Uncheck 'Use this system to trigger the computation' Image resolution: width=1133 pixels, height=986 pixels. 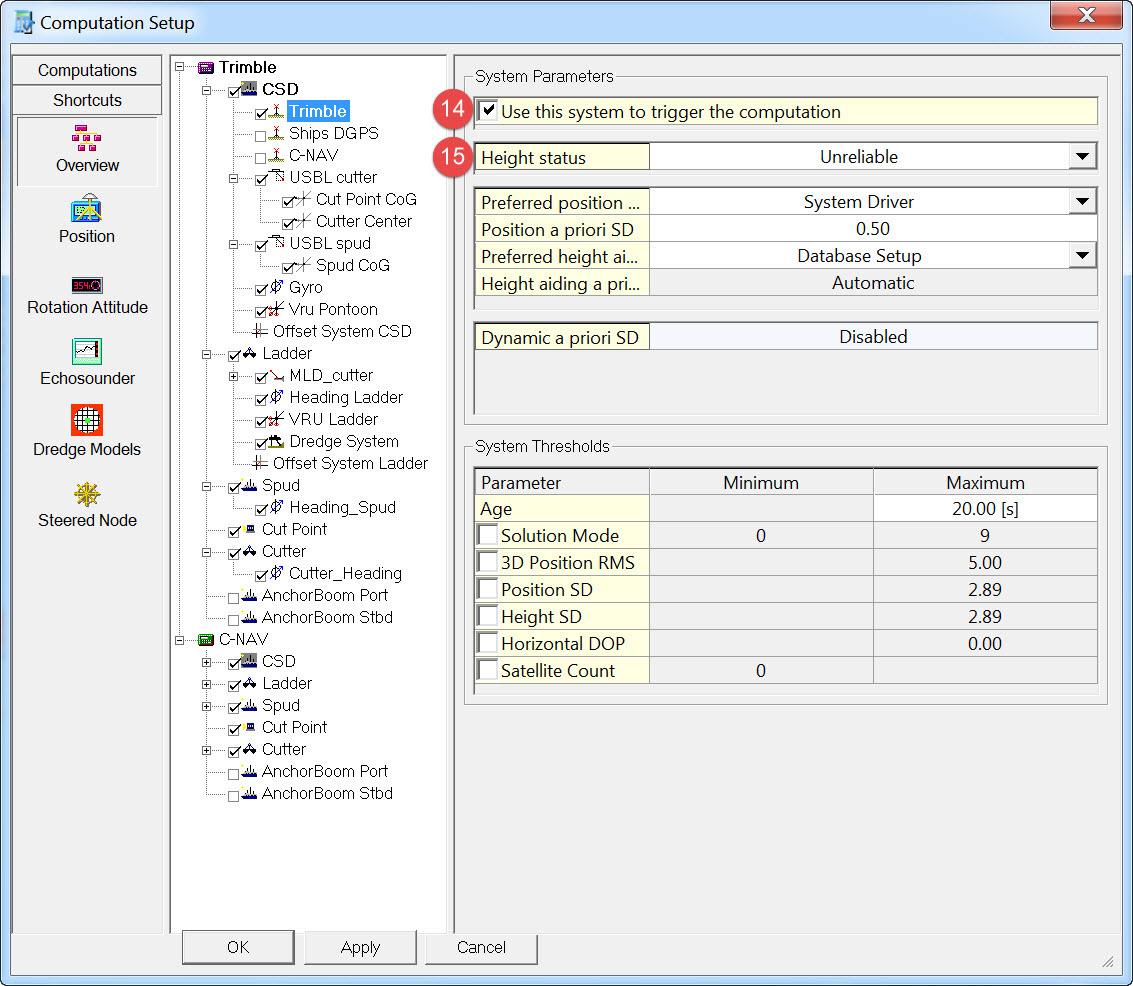click(488, 111)
